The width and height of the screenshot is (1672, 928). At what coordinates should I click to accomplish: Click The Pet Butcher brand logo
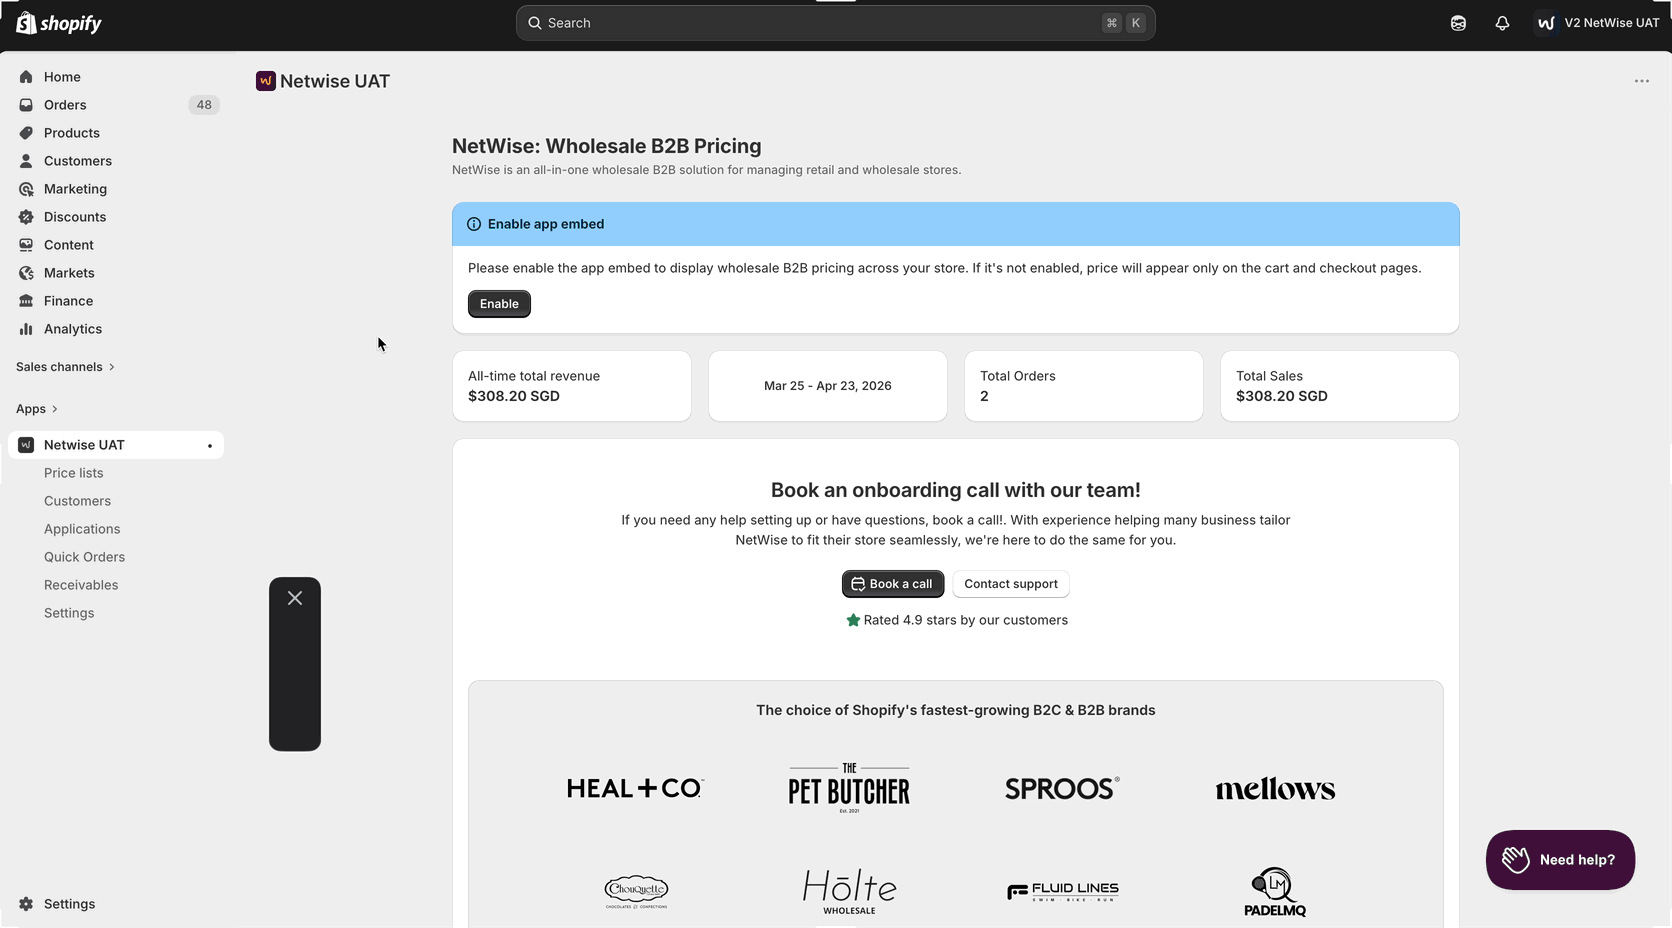(849, 789)
